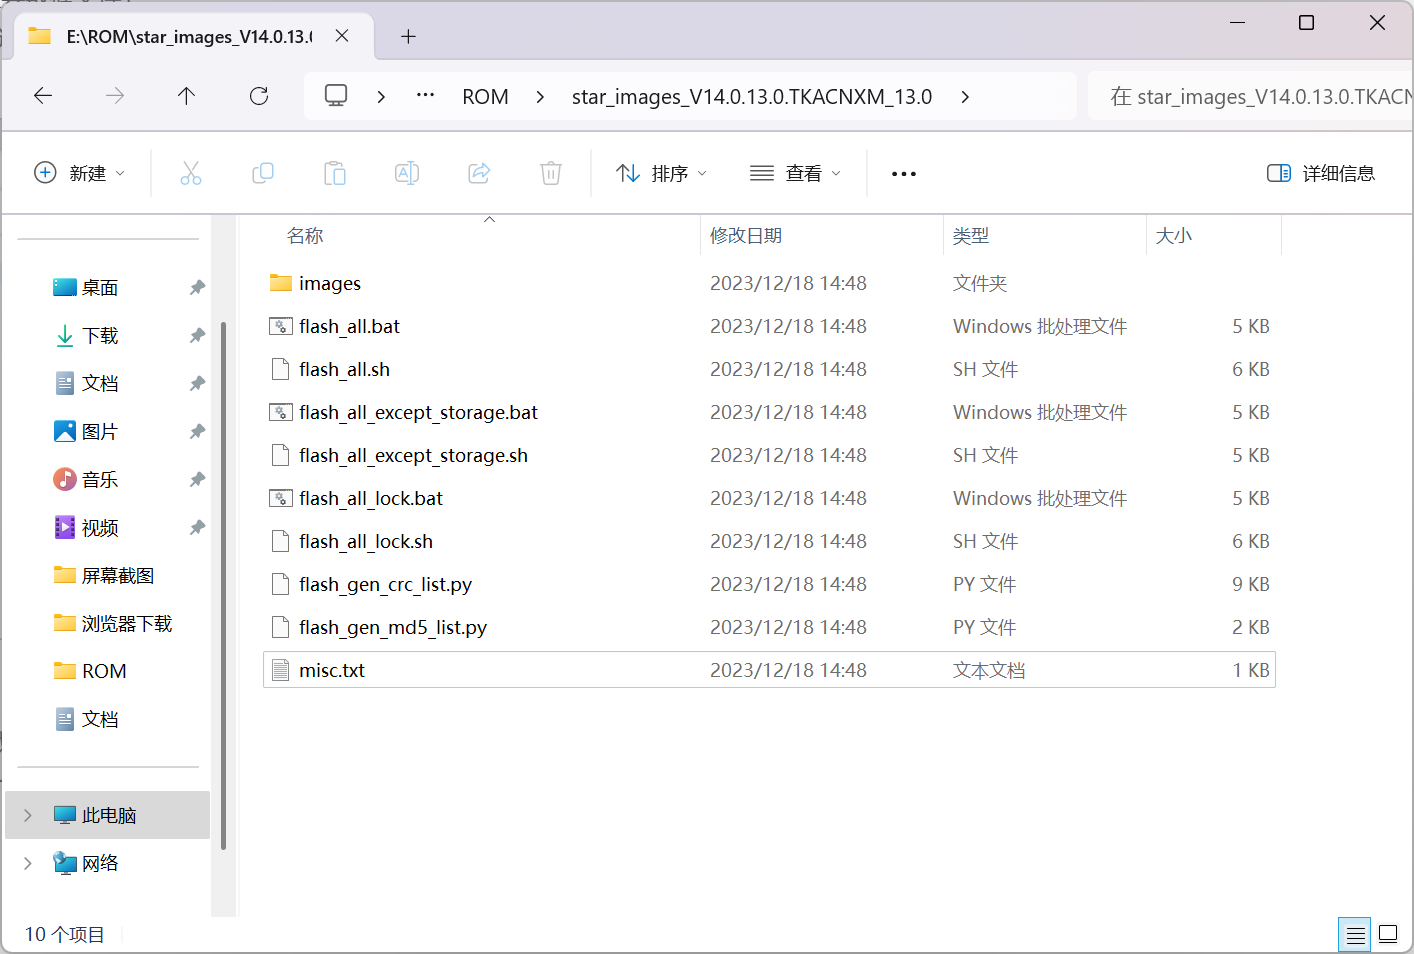Open the 排序 sort dropdown
This screenshot has width=1414, height=954.
pos(661,172)
